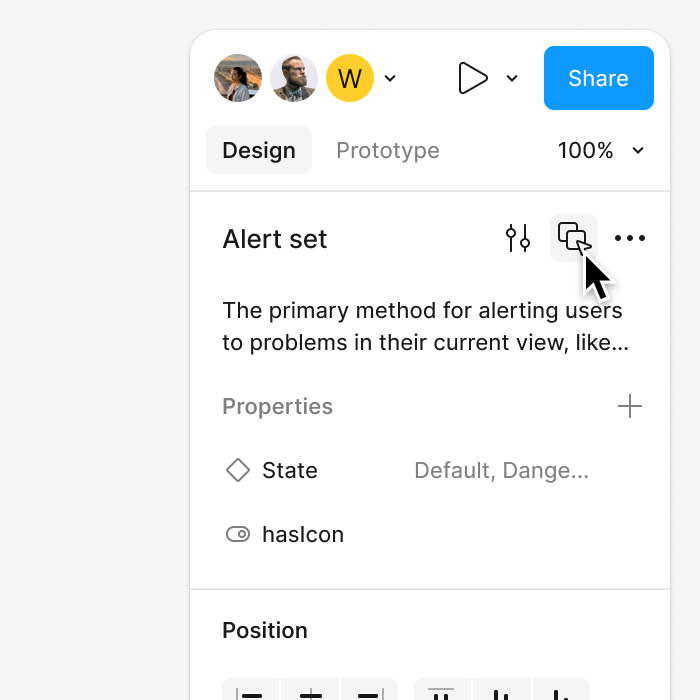Open the Present options dropdown arrow
Image resolution: width=700 pixels, height=700 pixels.
[512, 79]
